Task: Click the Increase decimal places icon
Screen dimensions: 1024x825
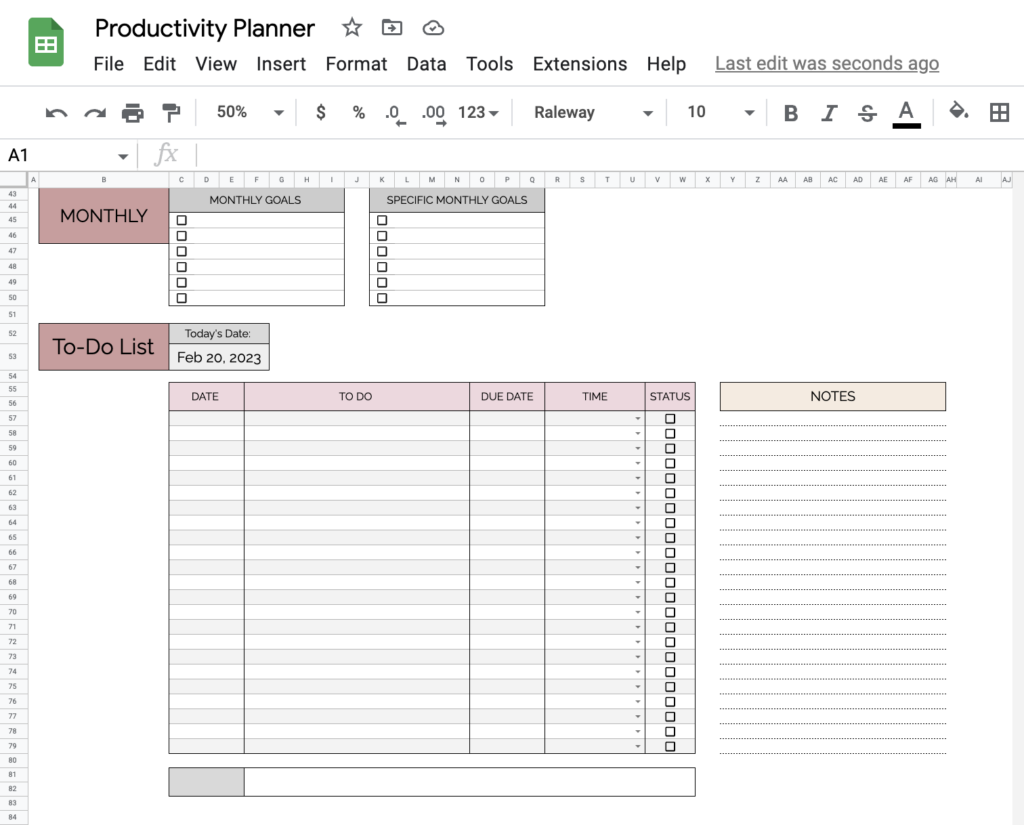Action: (433, 112)
